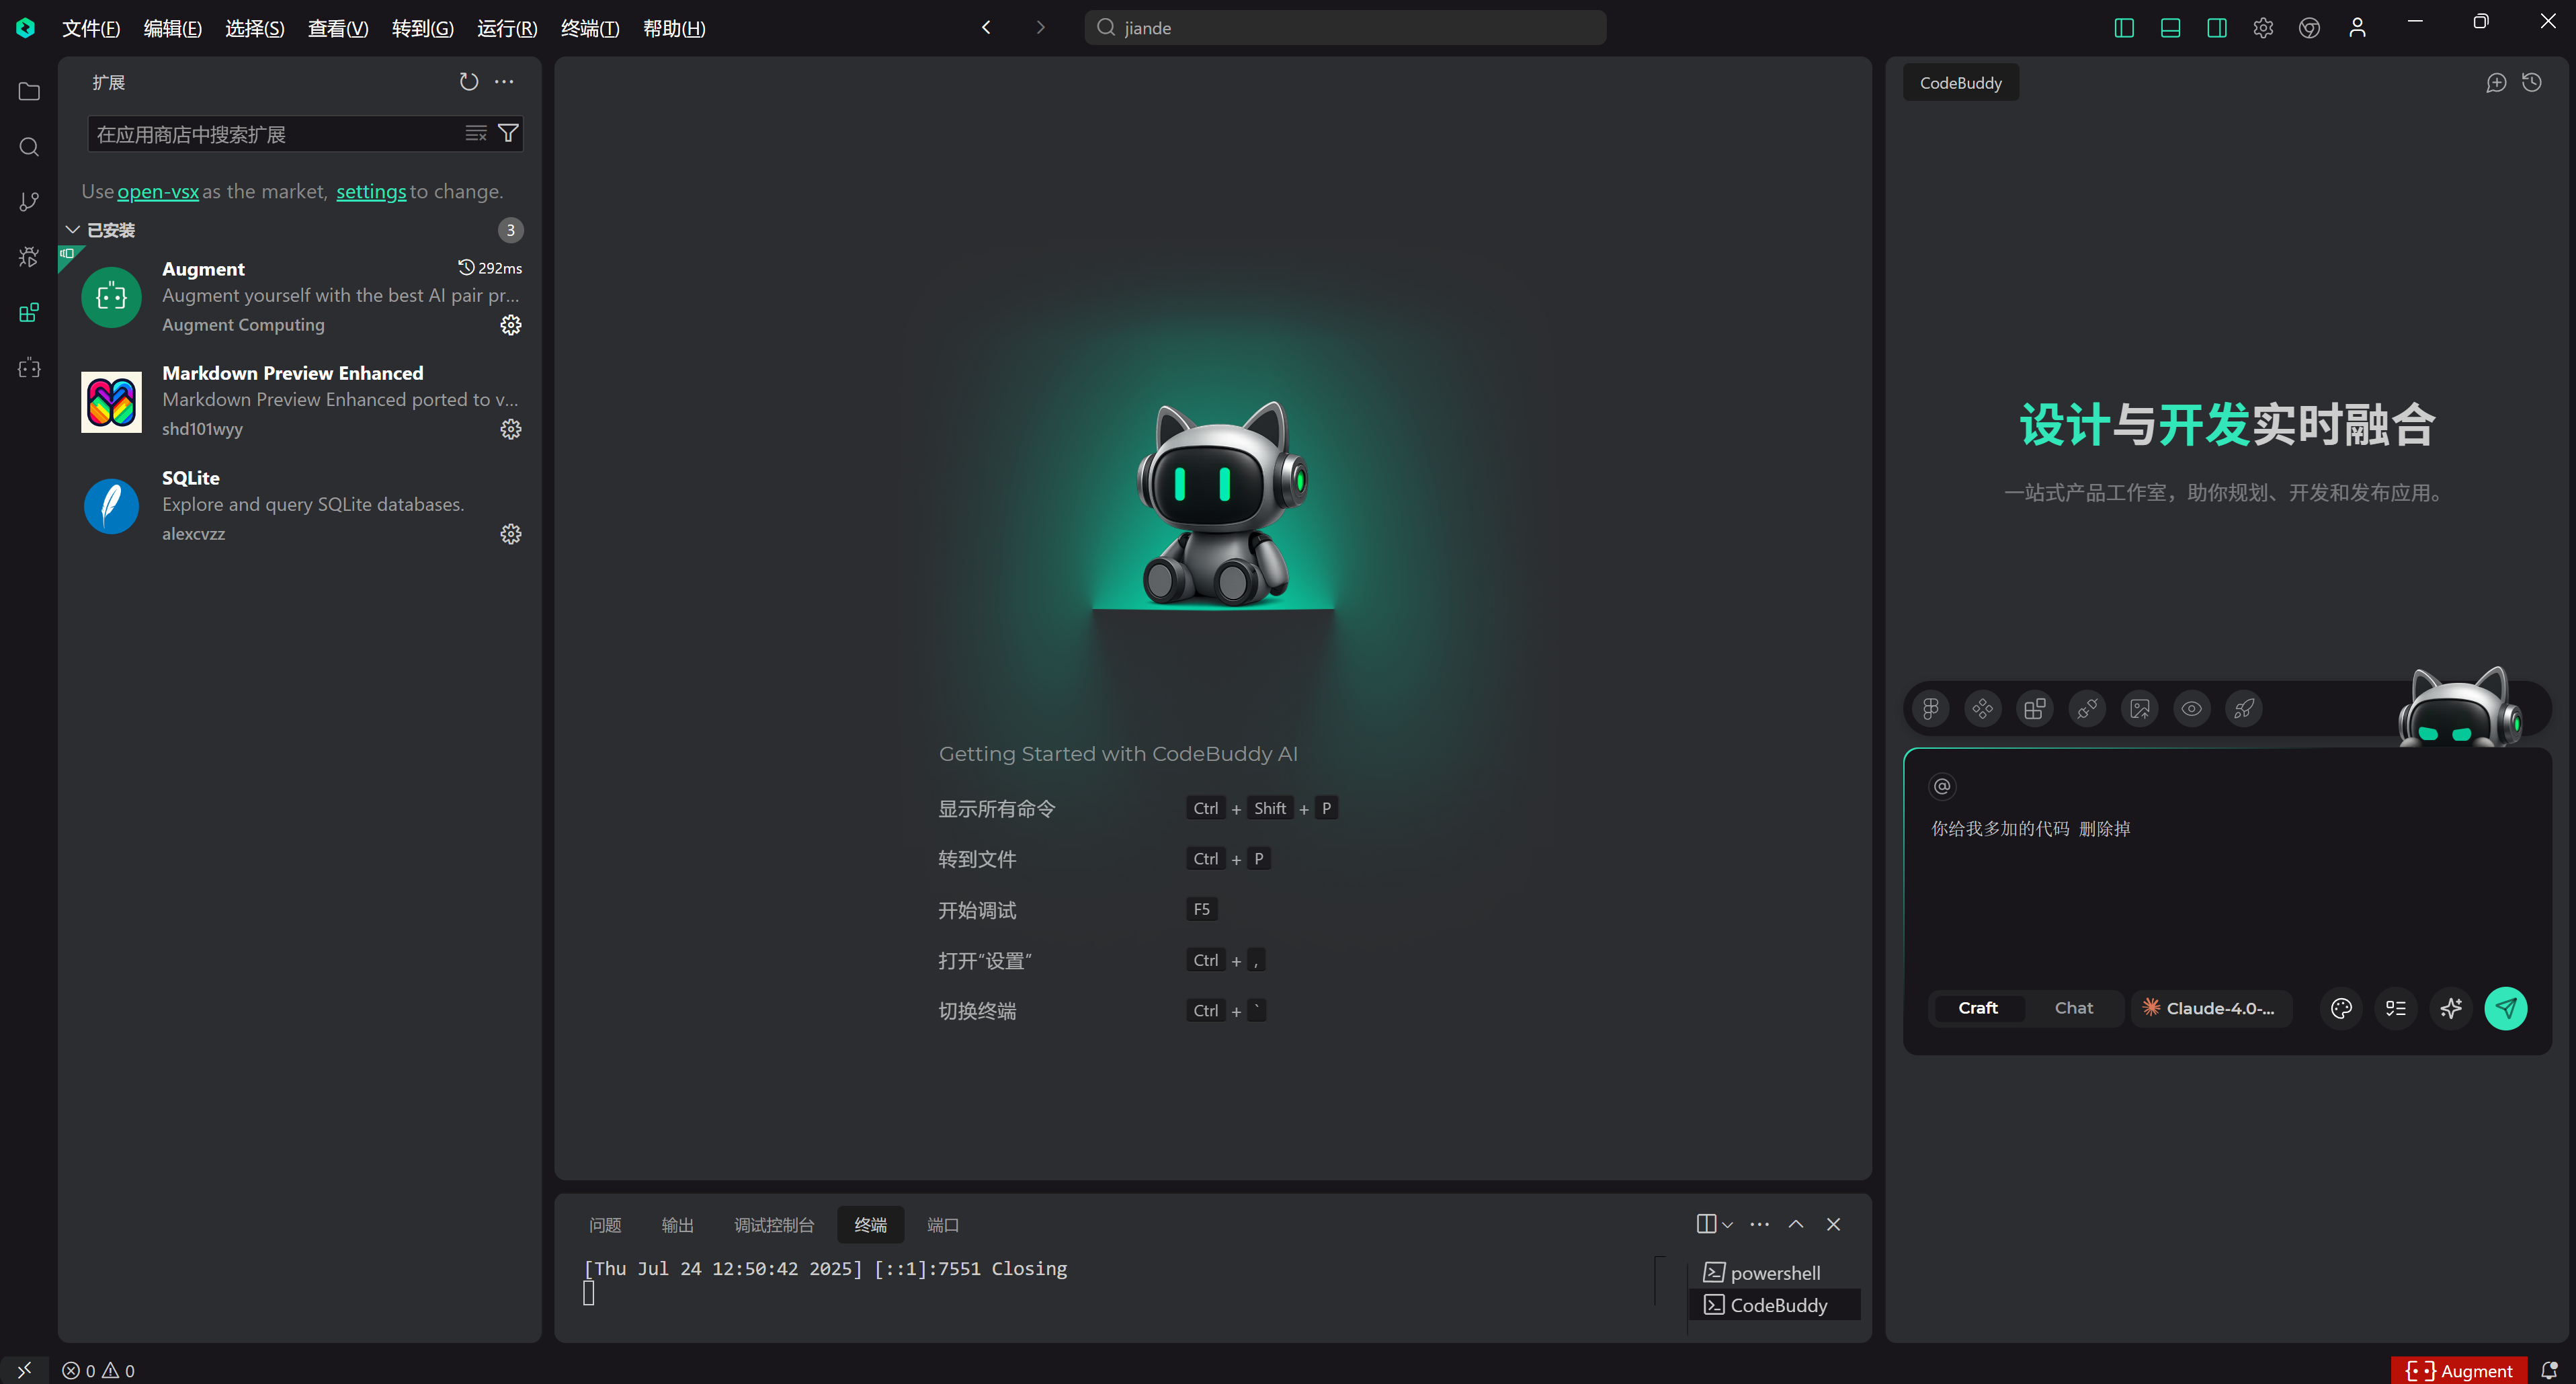The height and width of the screenshot is (1384, 2576).
Task: Open the Explorer folder icon in activity bar
Action: click(29, 91)
